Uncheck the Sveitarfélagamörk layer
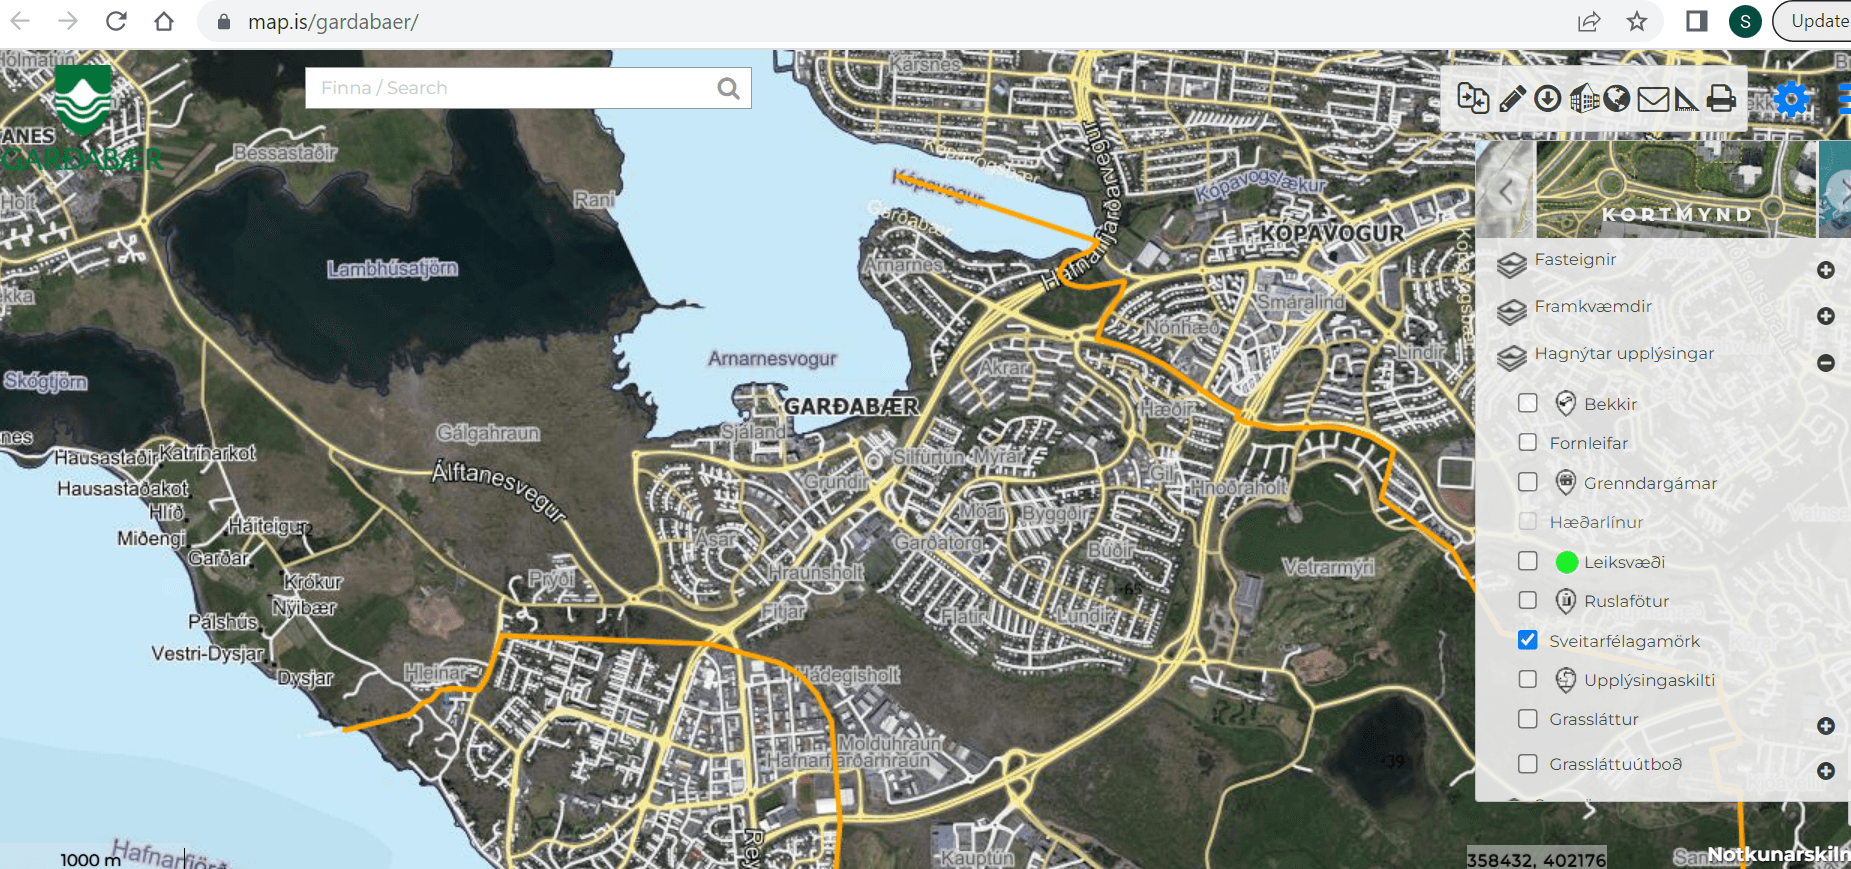Viewport: 1851px width, 869px height. tap(1527, 640)
